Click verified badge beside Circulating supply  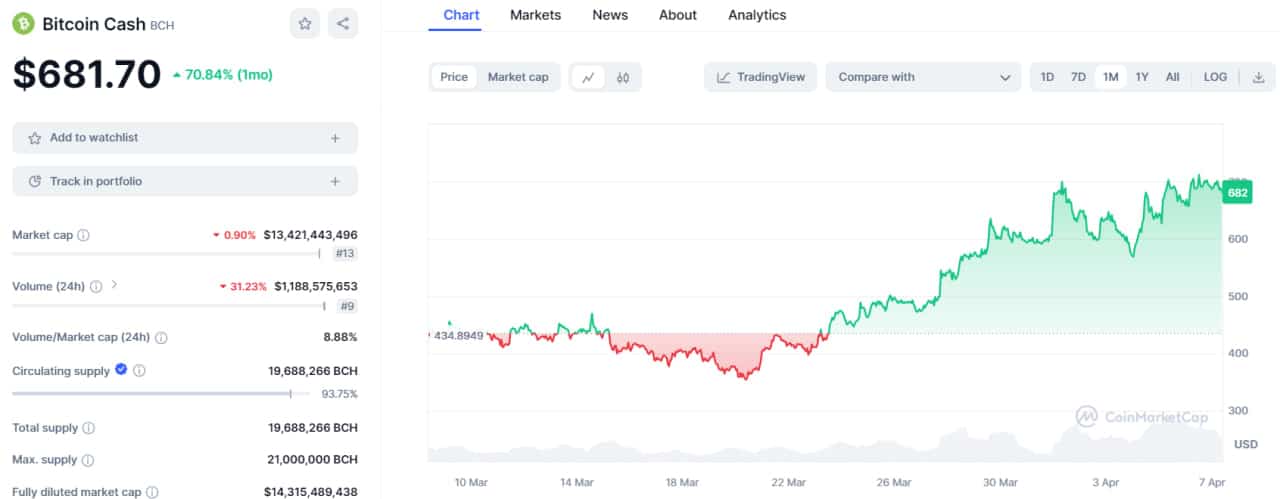121,370
